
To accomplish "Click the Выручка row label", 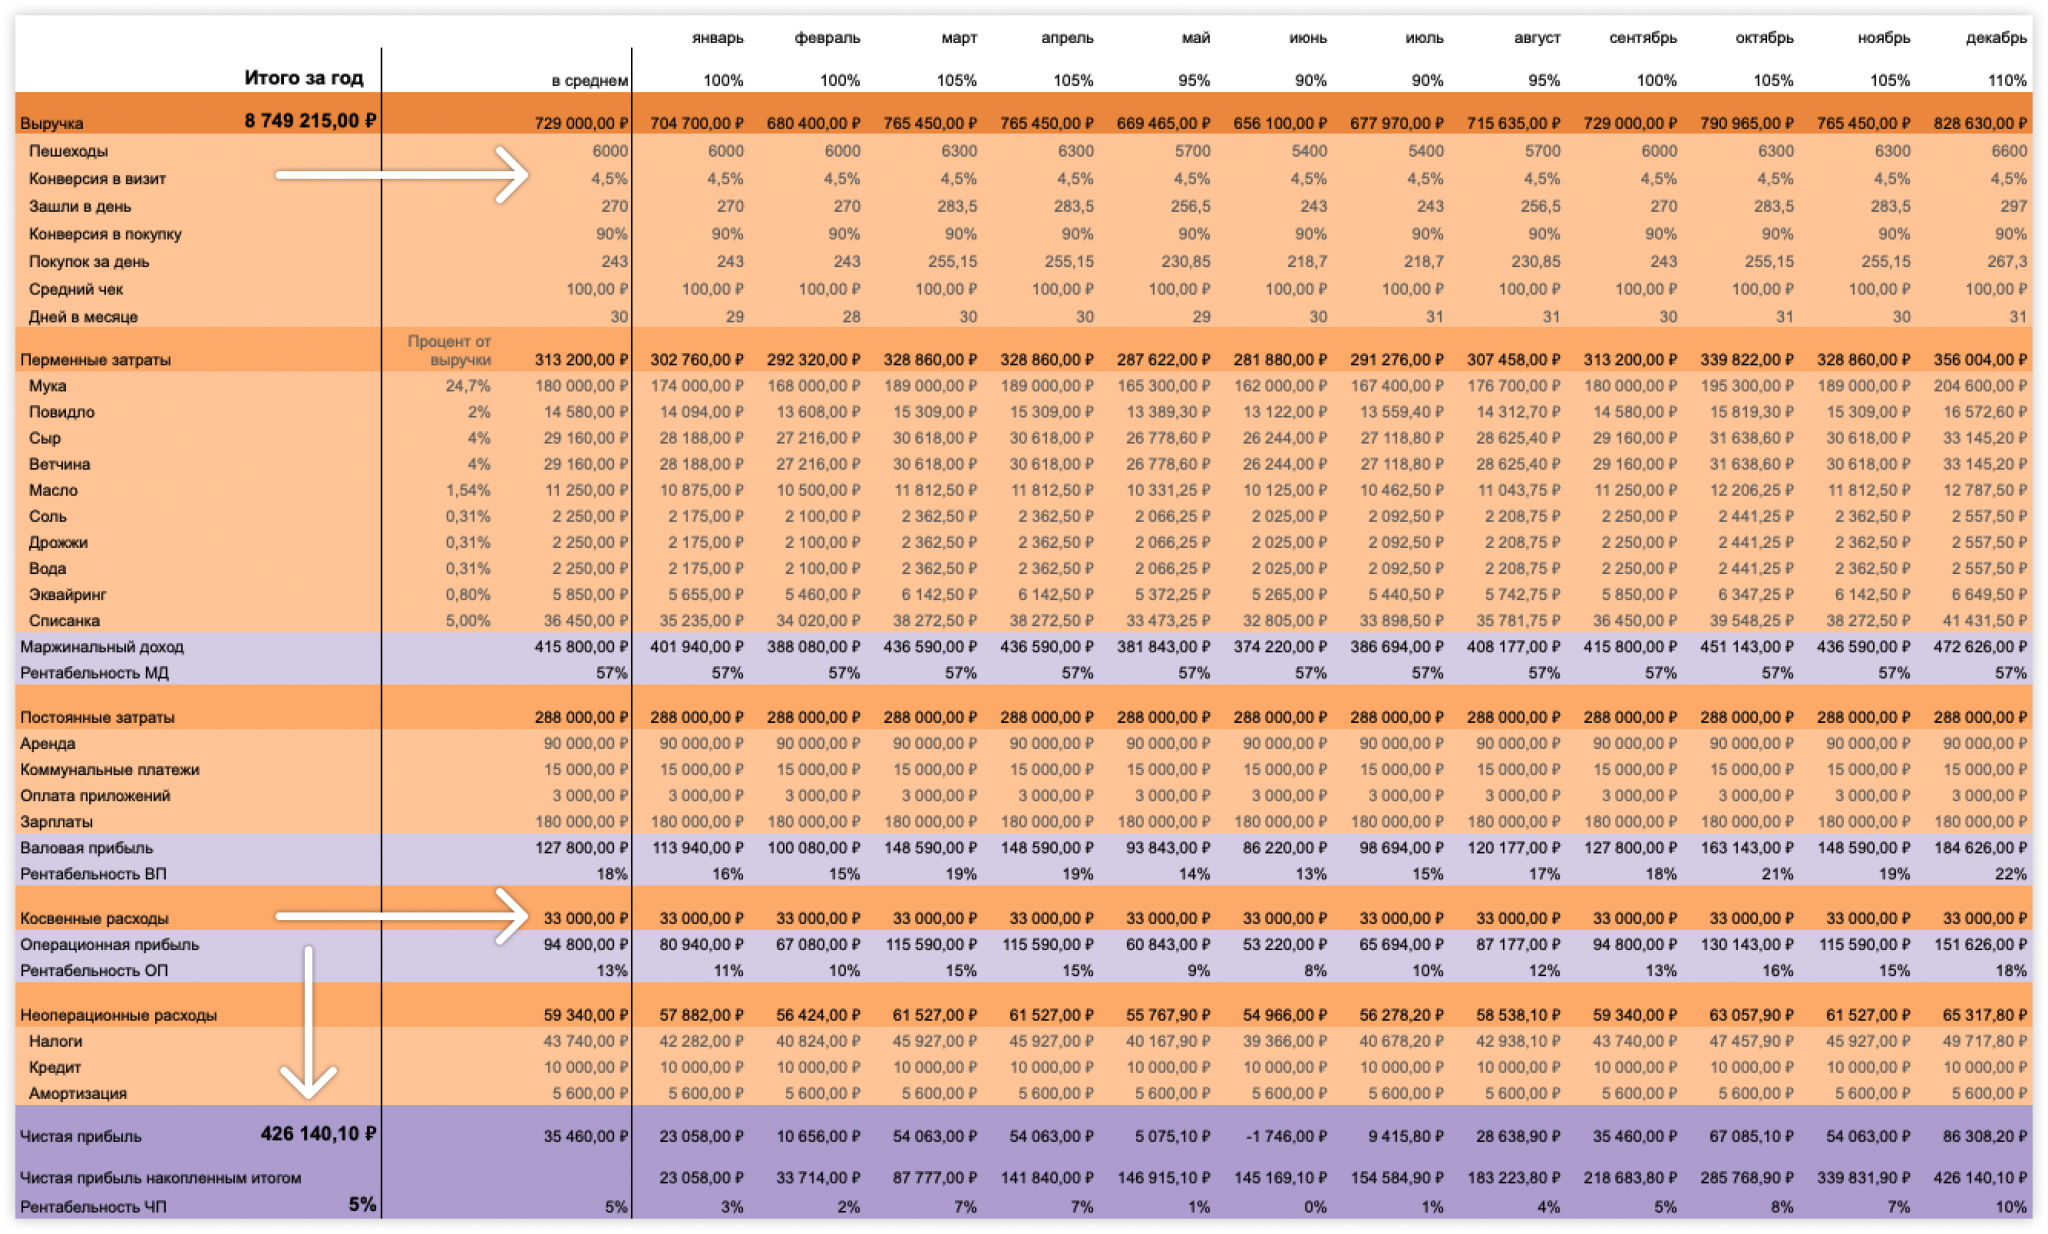I will coord(52,123).
